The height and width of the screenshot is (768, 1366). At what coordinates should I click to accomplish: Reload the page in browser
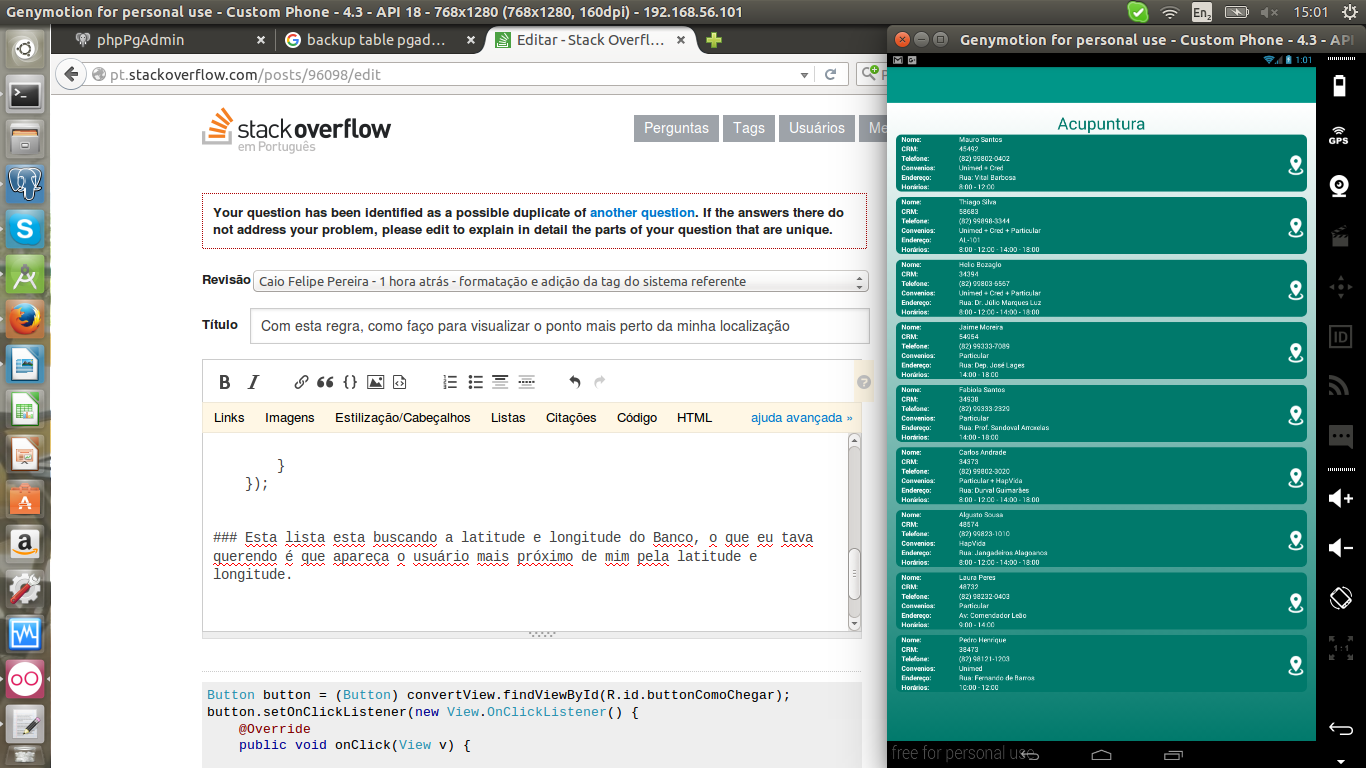pyautogui.click(x=831, y=75)
